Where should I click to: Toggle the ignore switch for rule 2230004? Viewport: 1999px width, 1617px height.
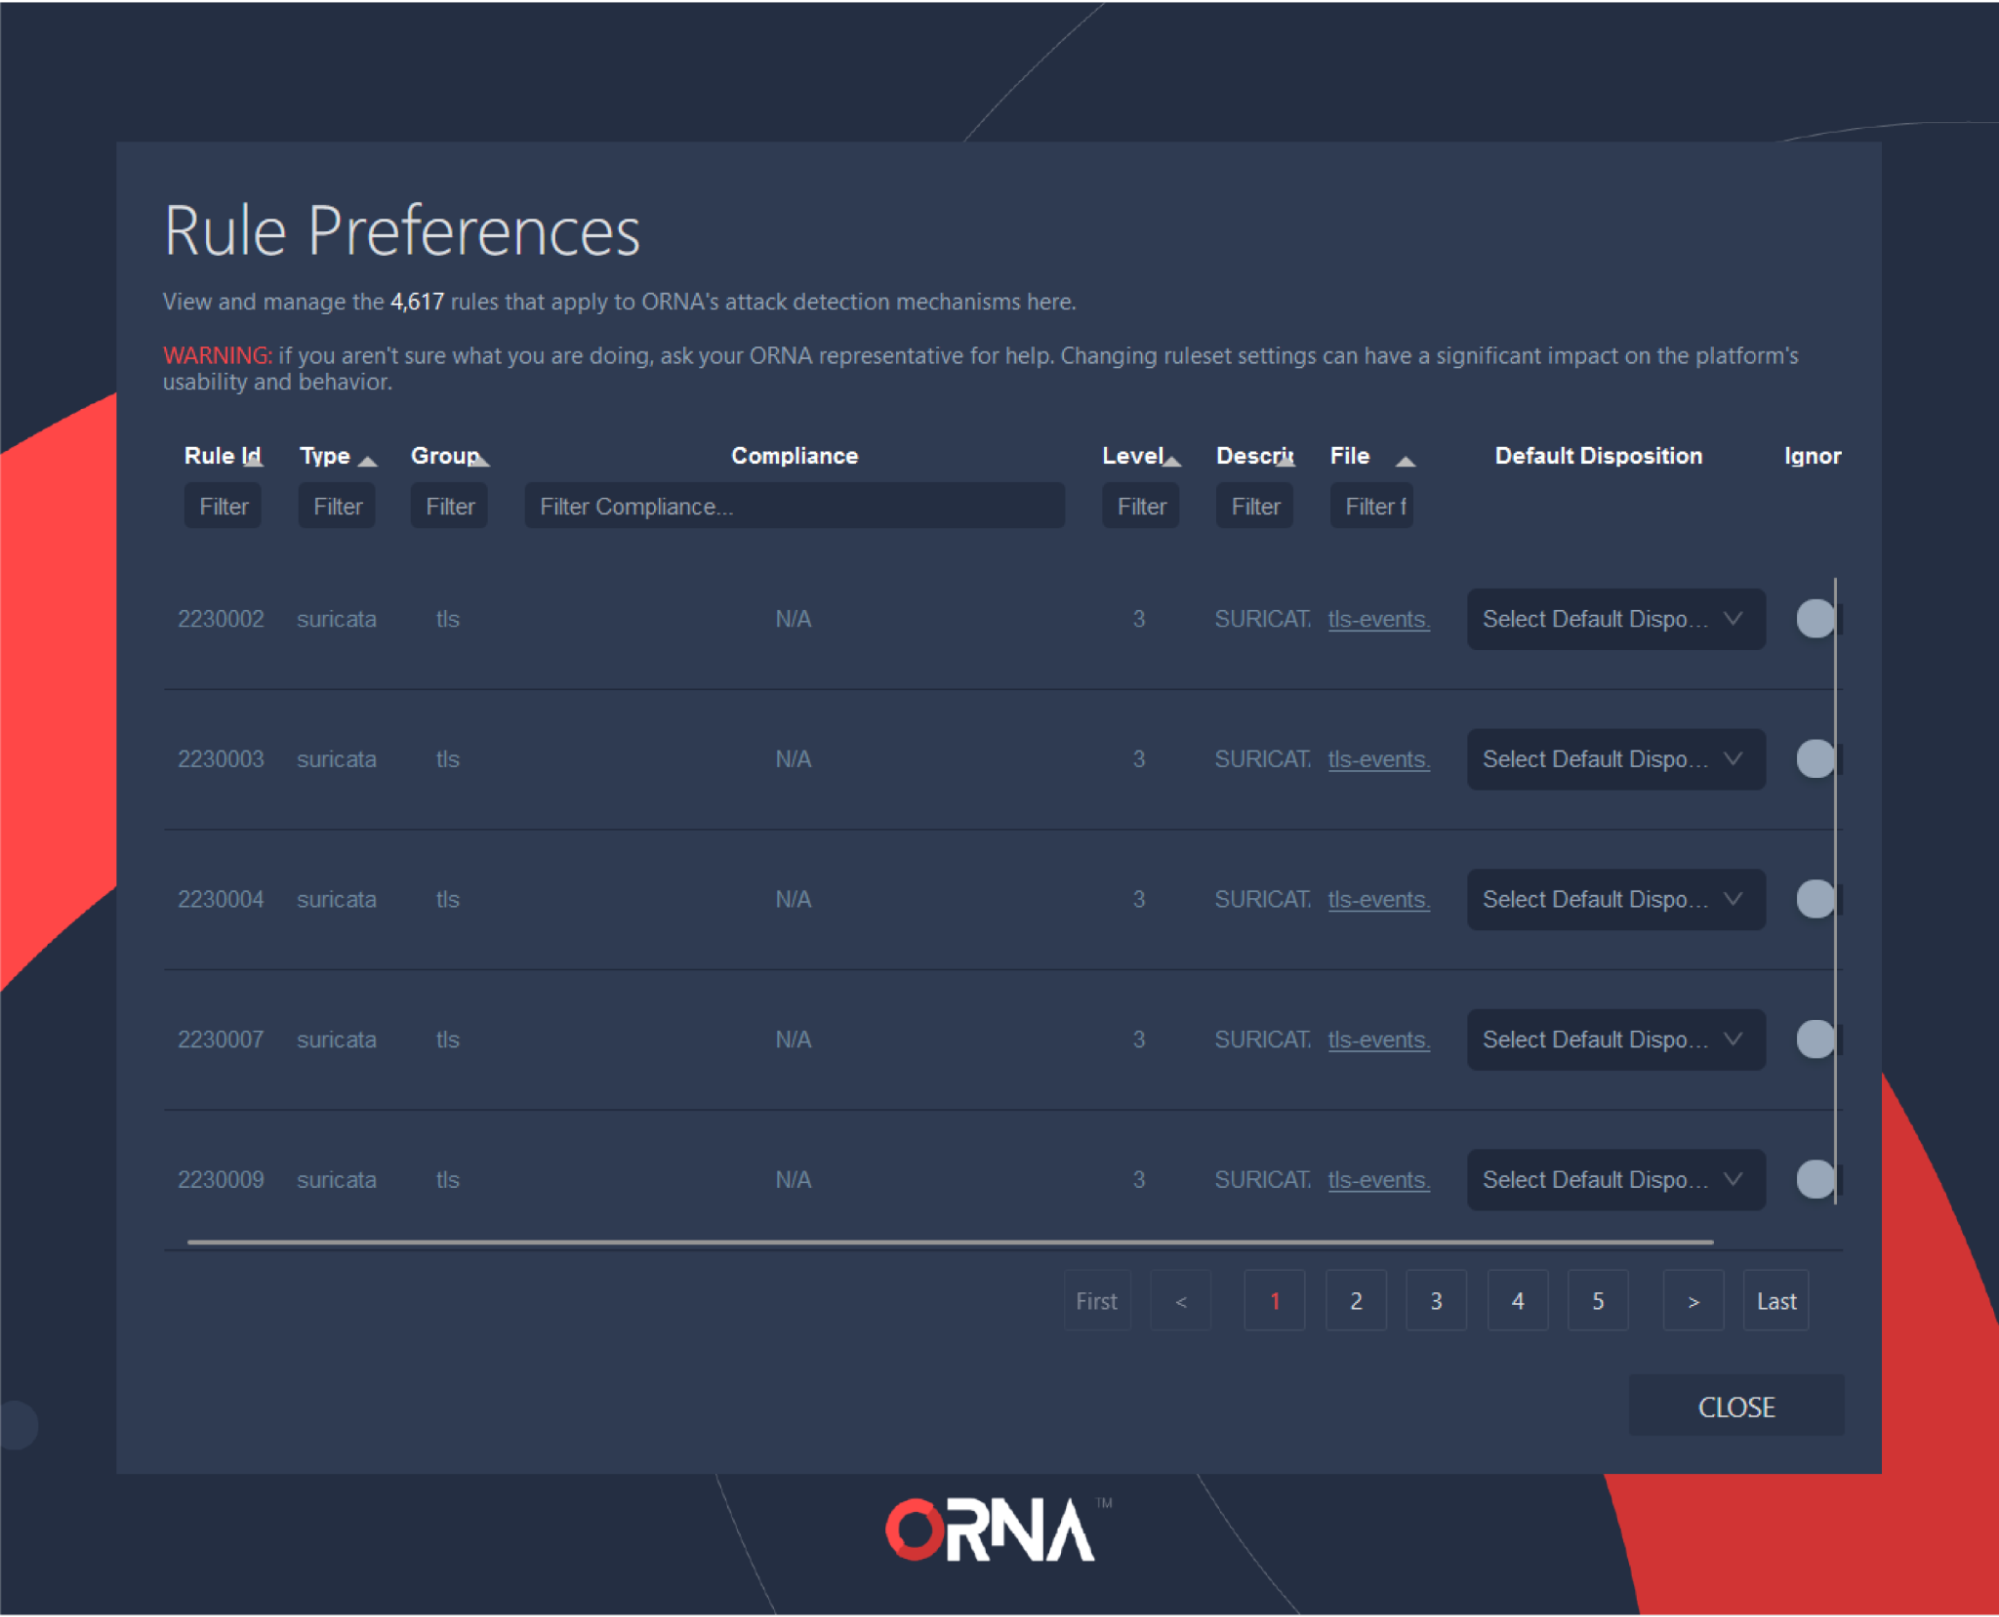[1814, 898]
